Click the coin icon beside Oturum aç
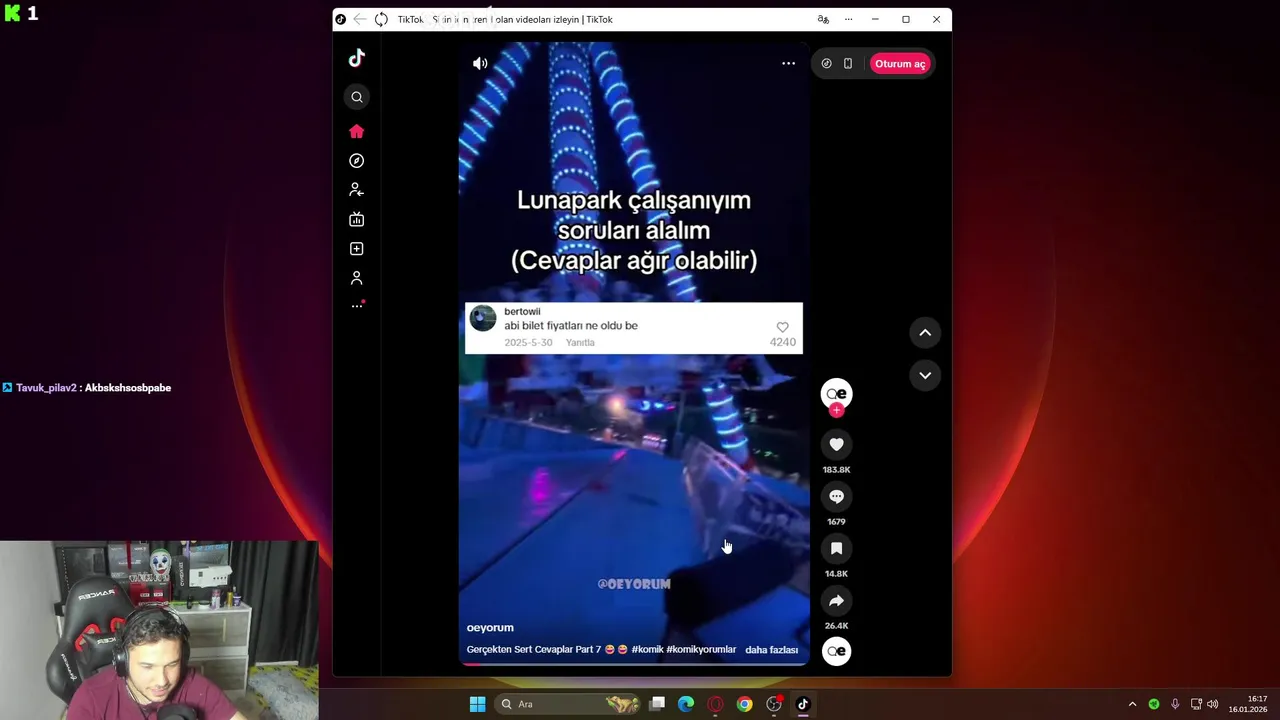 tap(826, 63)
